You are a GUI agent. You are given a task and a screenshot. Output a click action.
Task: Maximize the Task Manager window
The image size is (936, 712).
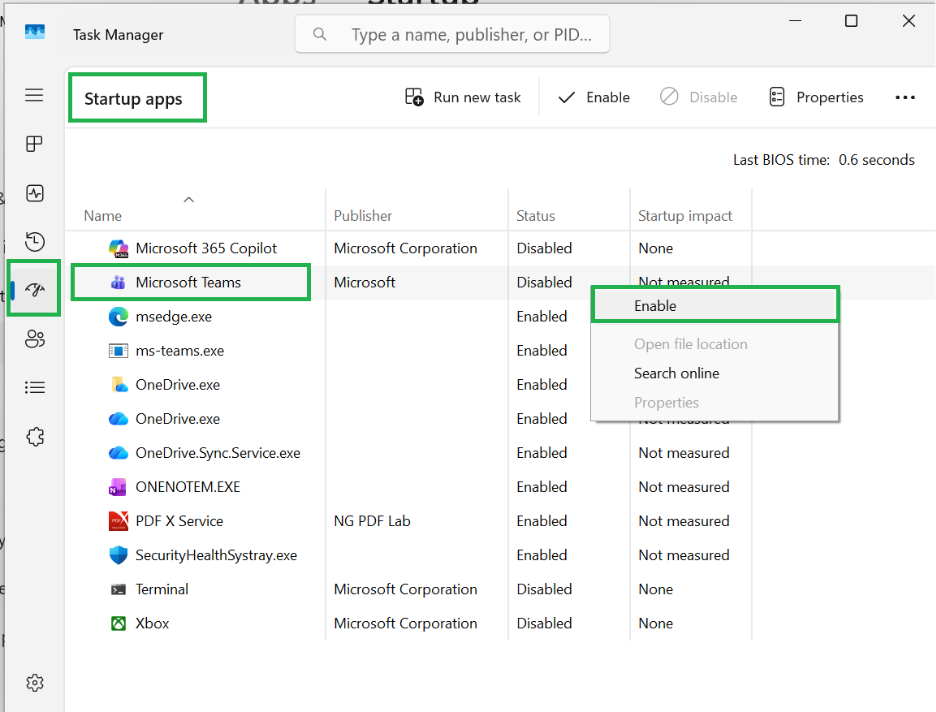click(x=851, y=21)
